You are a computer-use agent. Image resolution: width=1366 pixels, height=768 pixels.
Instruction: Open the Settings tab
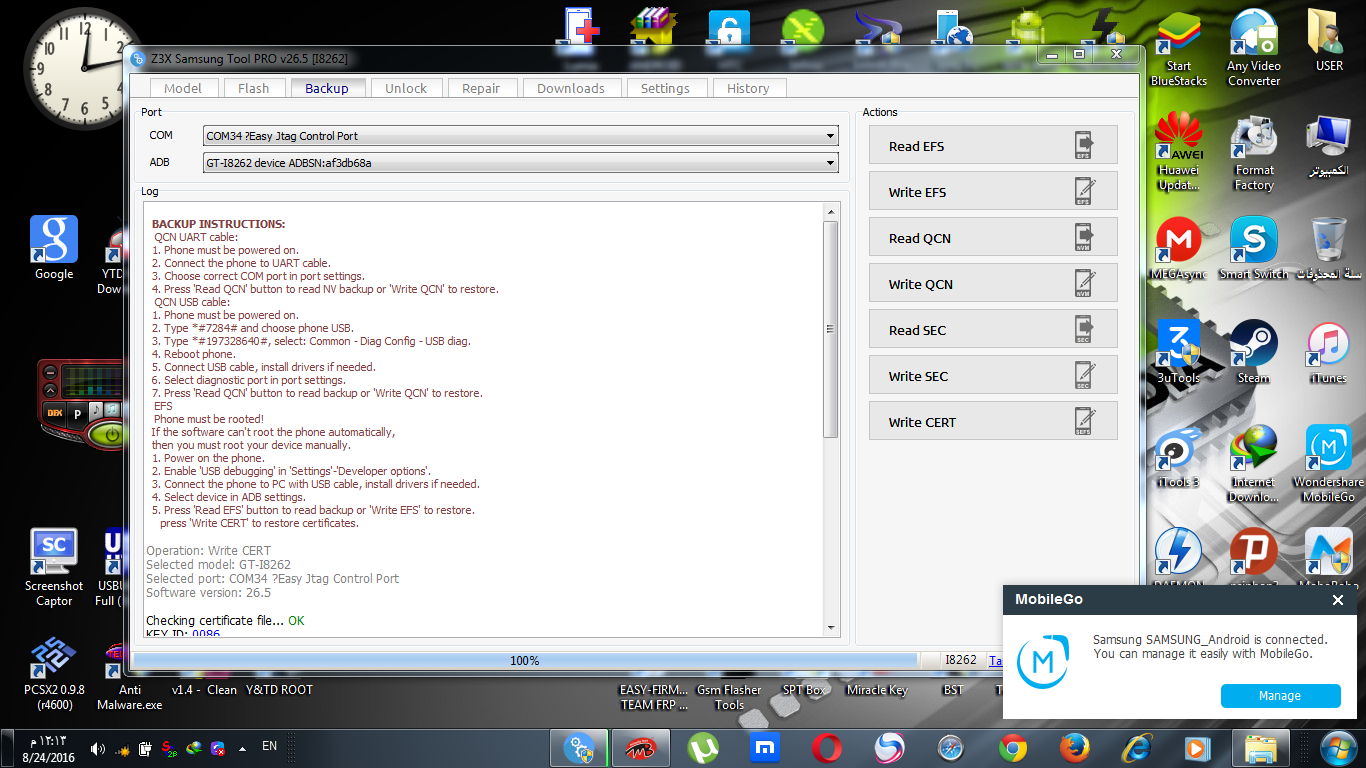[665, 88]
